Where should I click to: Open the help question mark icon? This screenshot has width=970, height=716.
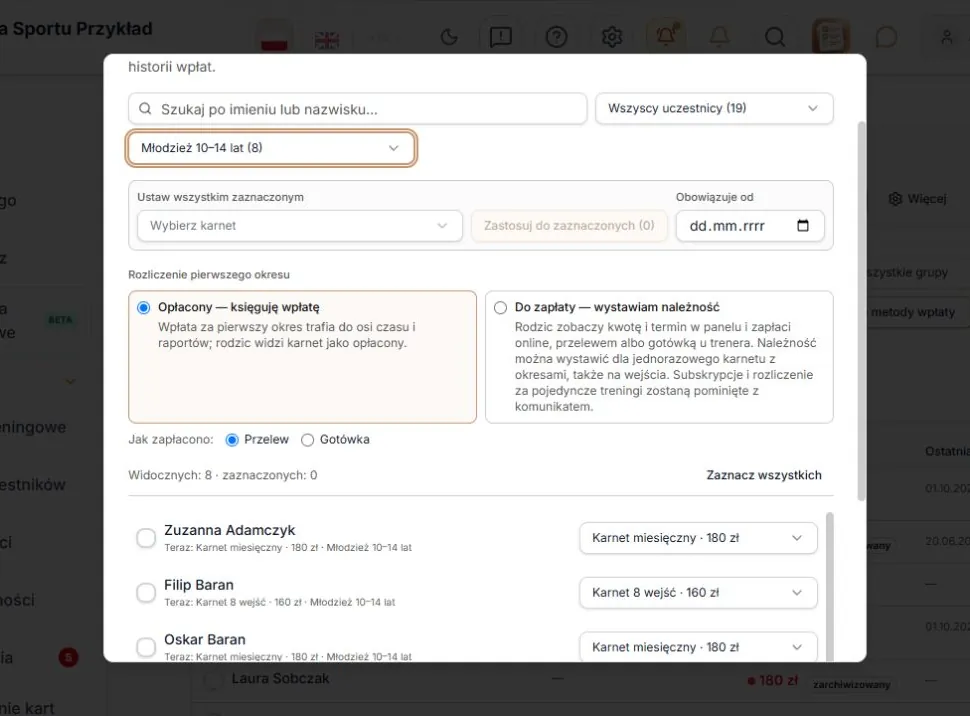click(x=556, y=37)
